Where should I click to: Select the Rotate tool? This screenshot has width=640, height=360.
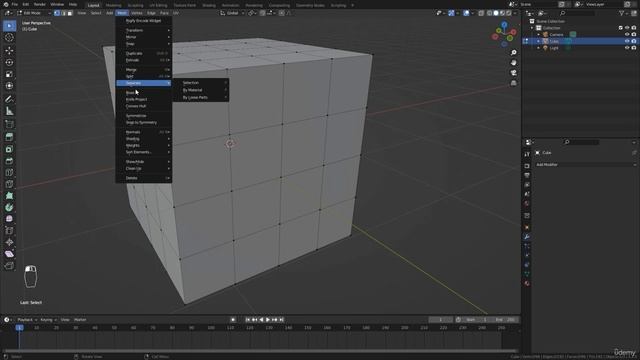[9, 62]
